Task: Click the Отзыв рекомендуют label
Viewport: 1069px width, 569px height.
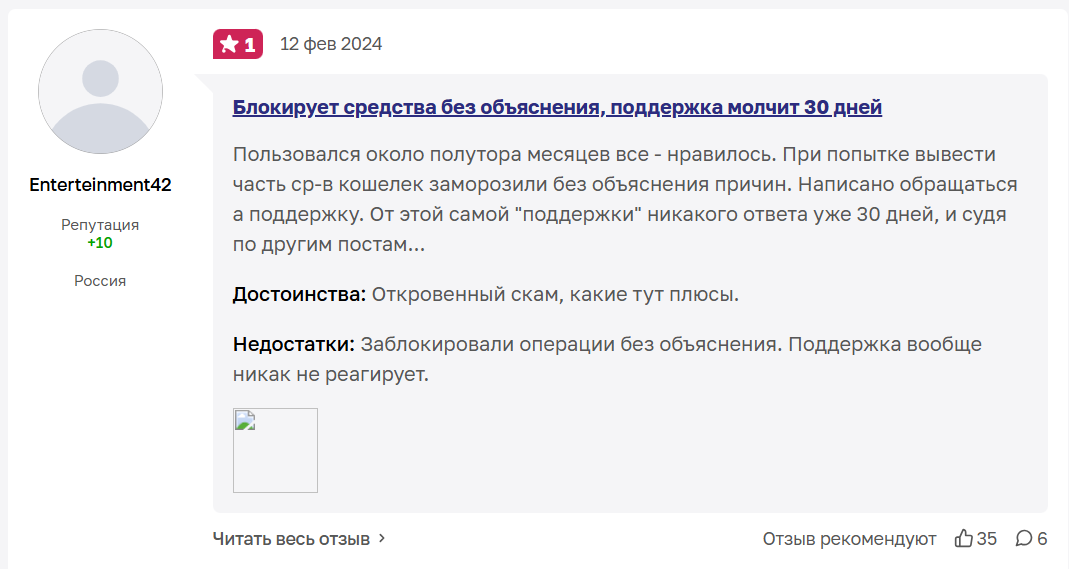Action: (x=849, y=539)
